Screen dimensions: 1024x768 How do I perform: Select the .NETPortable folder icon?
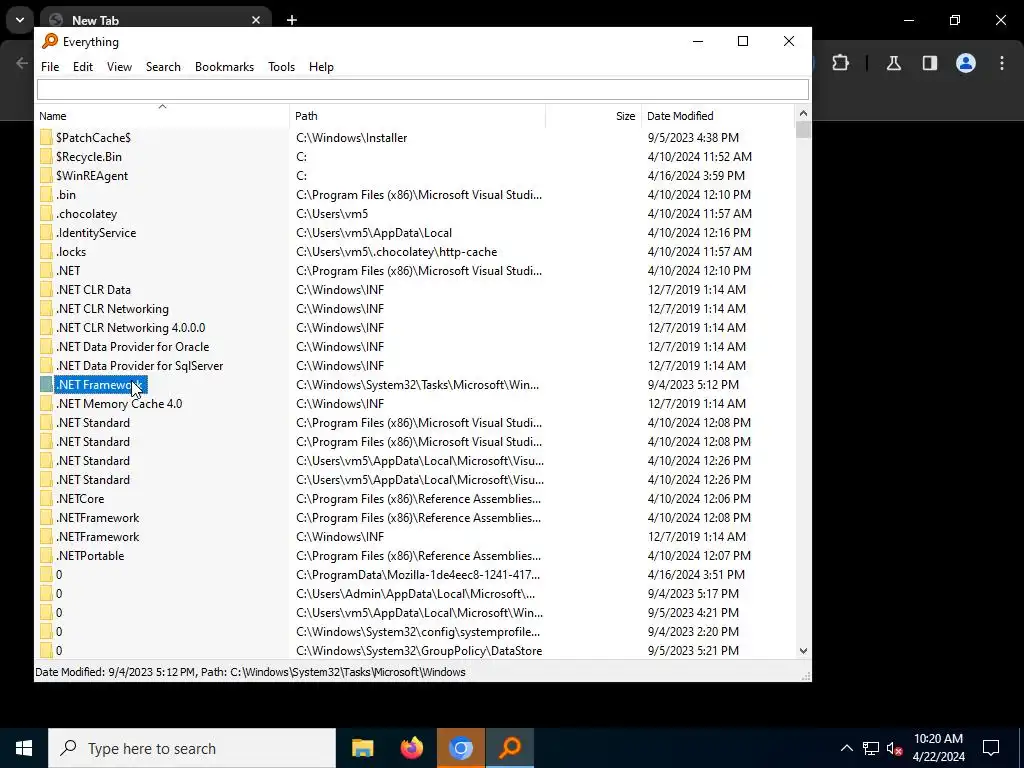tap(46, 556)
